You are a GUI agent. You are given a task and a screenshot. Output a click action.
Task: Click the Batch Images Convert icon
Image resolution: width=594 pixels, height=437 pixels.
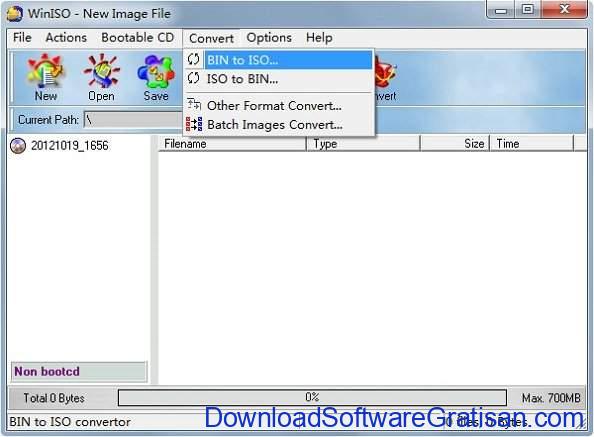[x=194, y=124]
